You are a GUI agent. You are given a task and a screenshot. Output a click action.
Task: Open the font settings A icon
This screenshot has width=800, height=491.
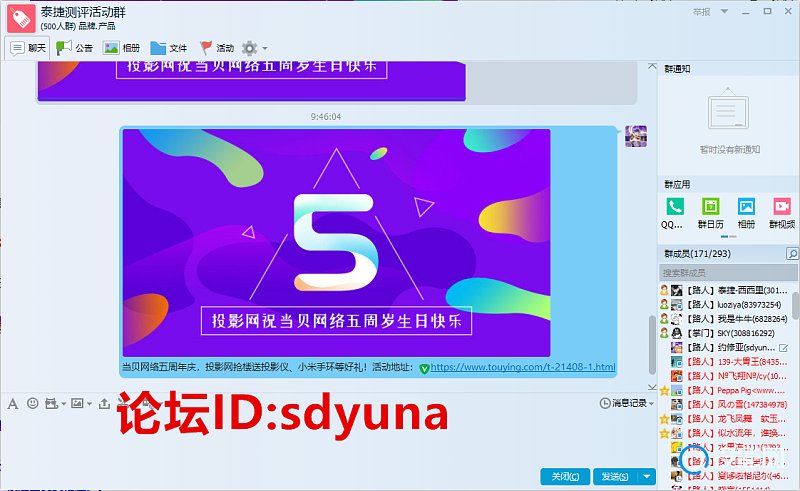(13, 404)
